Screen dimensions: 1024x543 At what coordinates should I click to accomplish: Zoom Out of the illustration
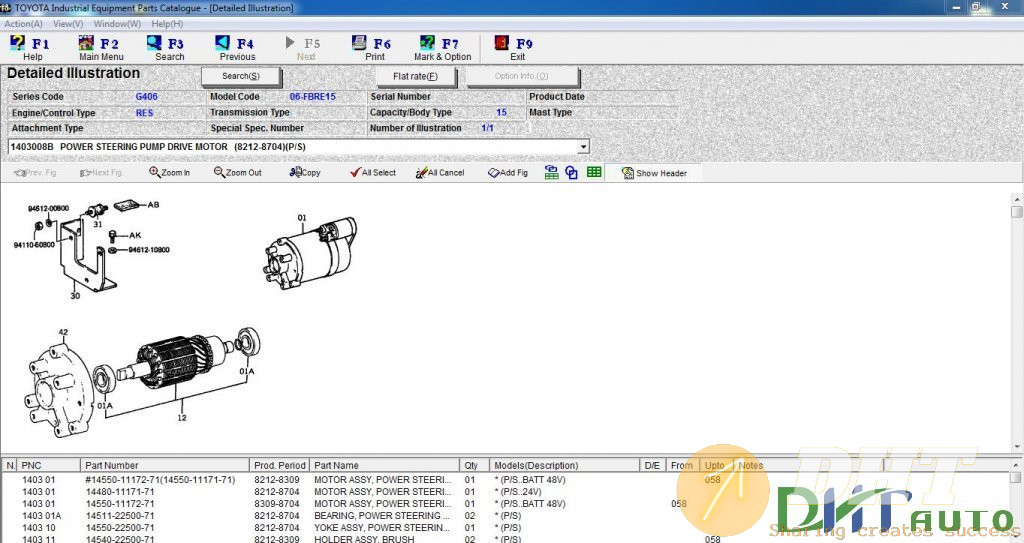(238, 173)
